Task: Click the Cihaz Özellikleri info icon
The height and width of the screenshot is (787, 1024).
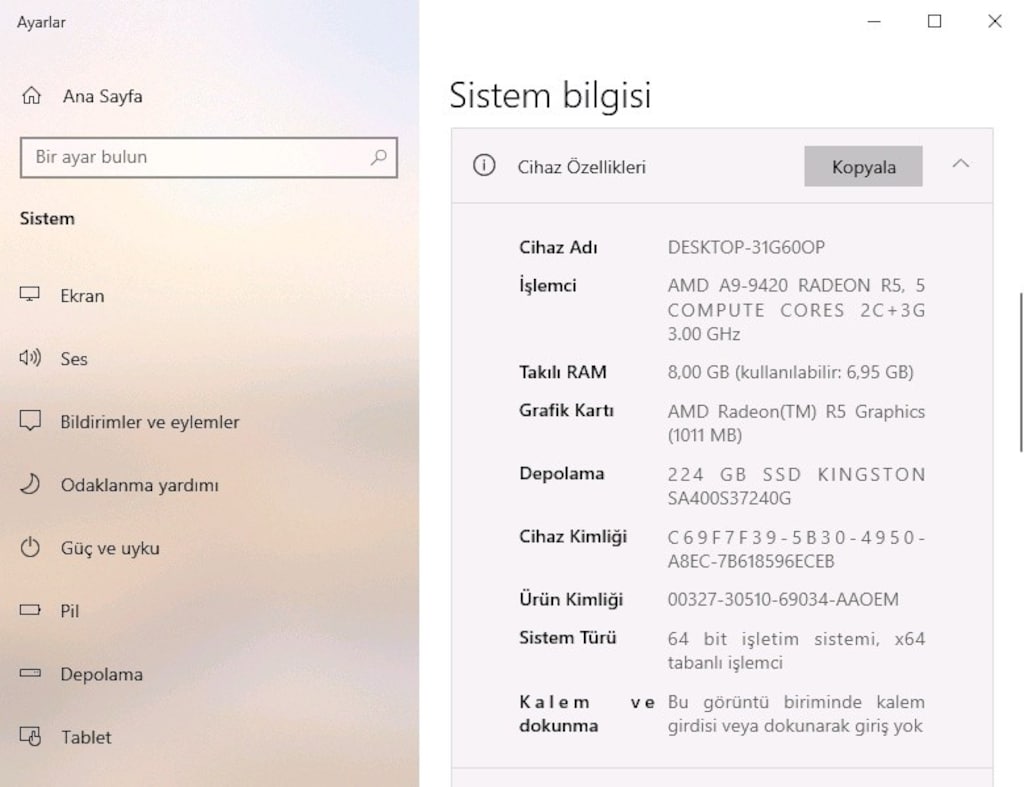Action: 484,165
